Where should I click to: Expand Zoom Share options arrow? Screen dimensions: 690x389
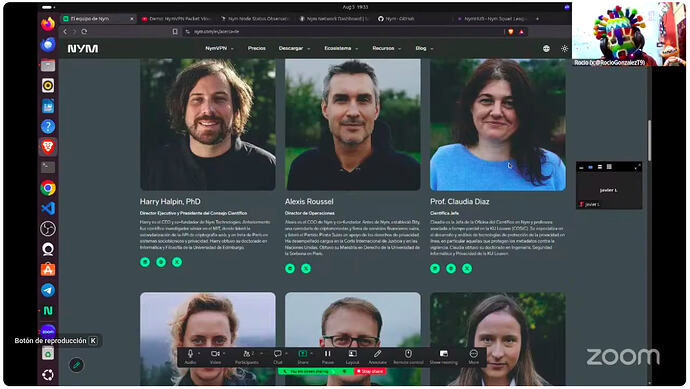click(x=311, y=353)
